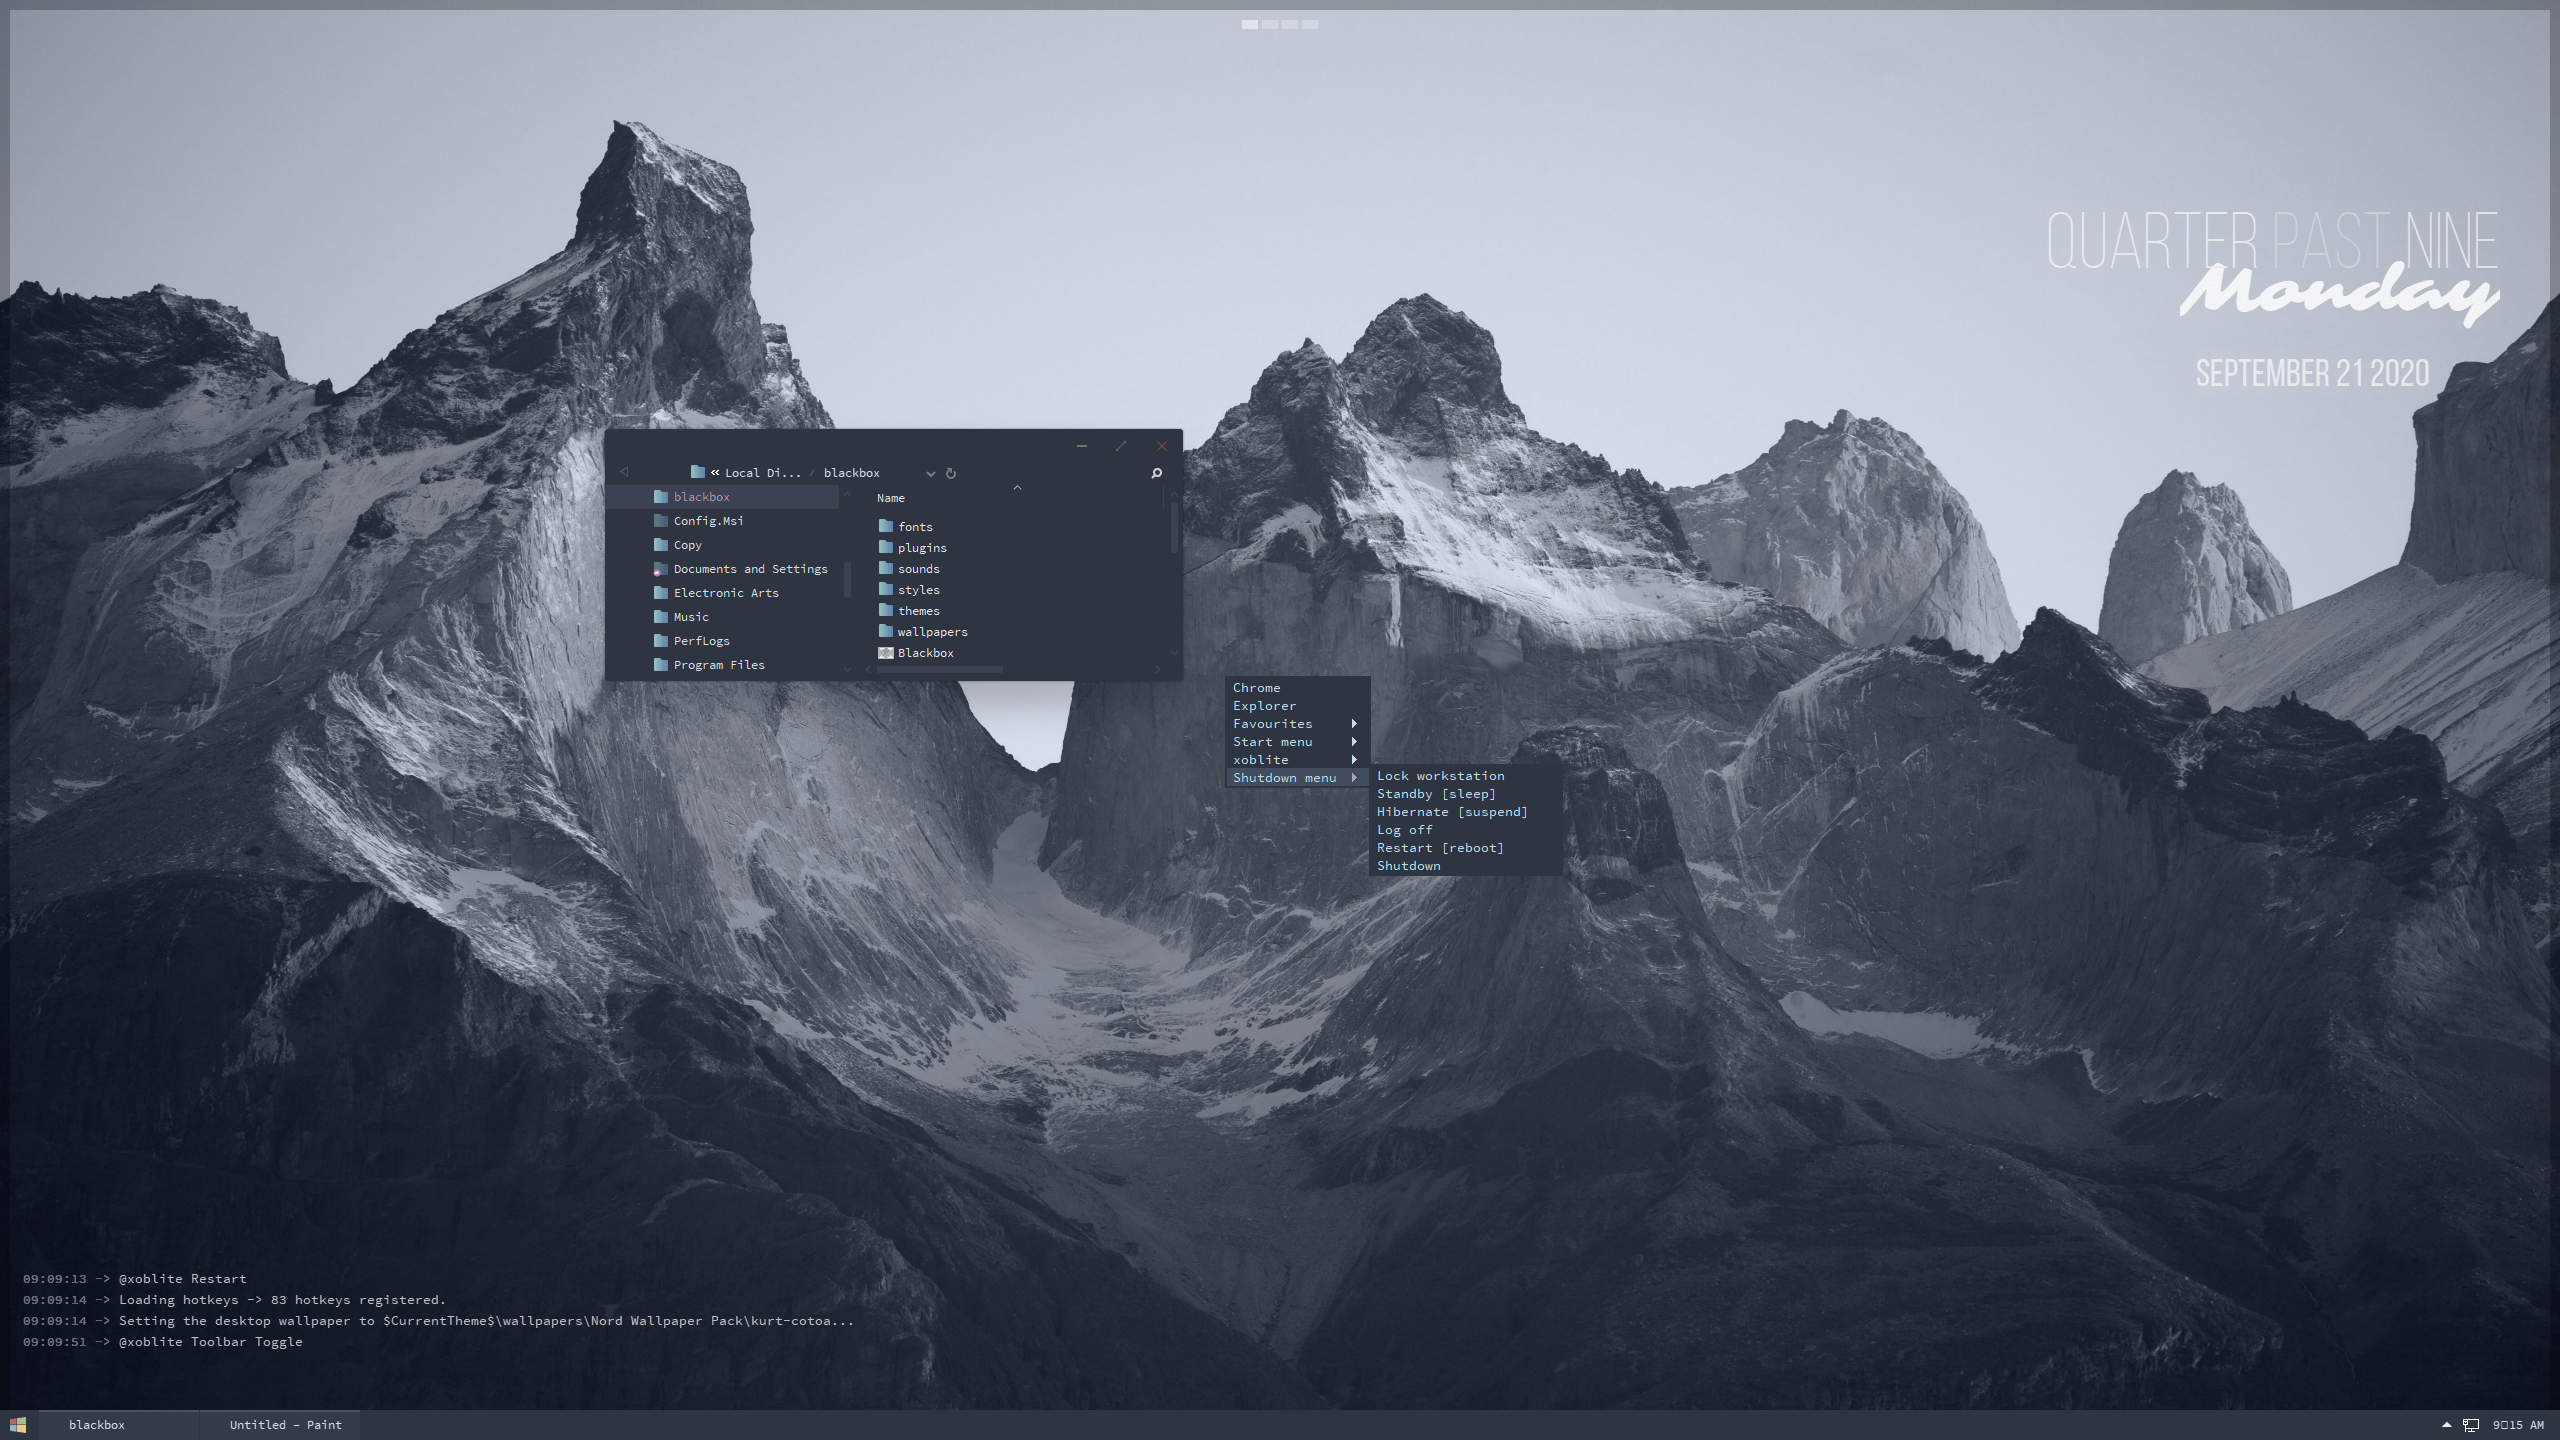Open the search in the explorer window
The width and height of the screenshot is (2560, 1440).
click(1156, 472)
